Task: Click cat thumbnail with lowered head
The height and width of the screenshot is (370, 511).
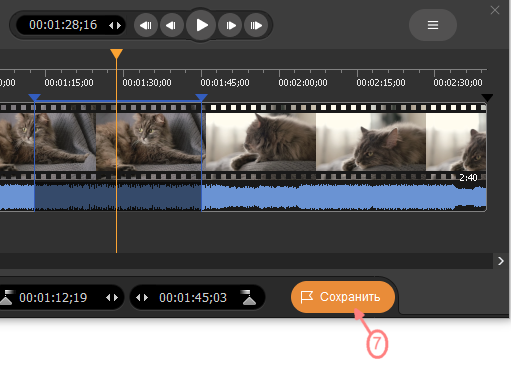Action: pyautogui.click(x=371, y=142)
